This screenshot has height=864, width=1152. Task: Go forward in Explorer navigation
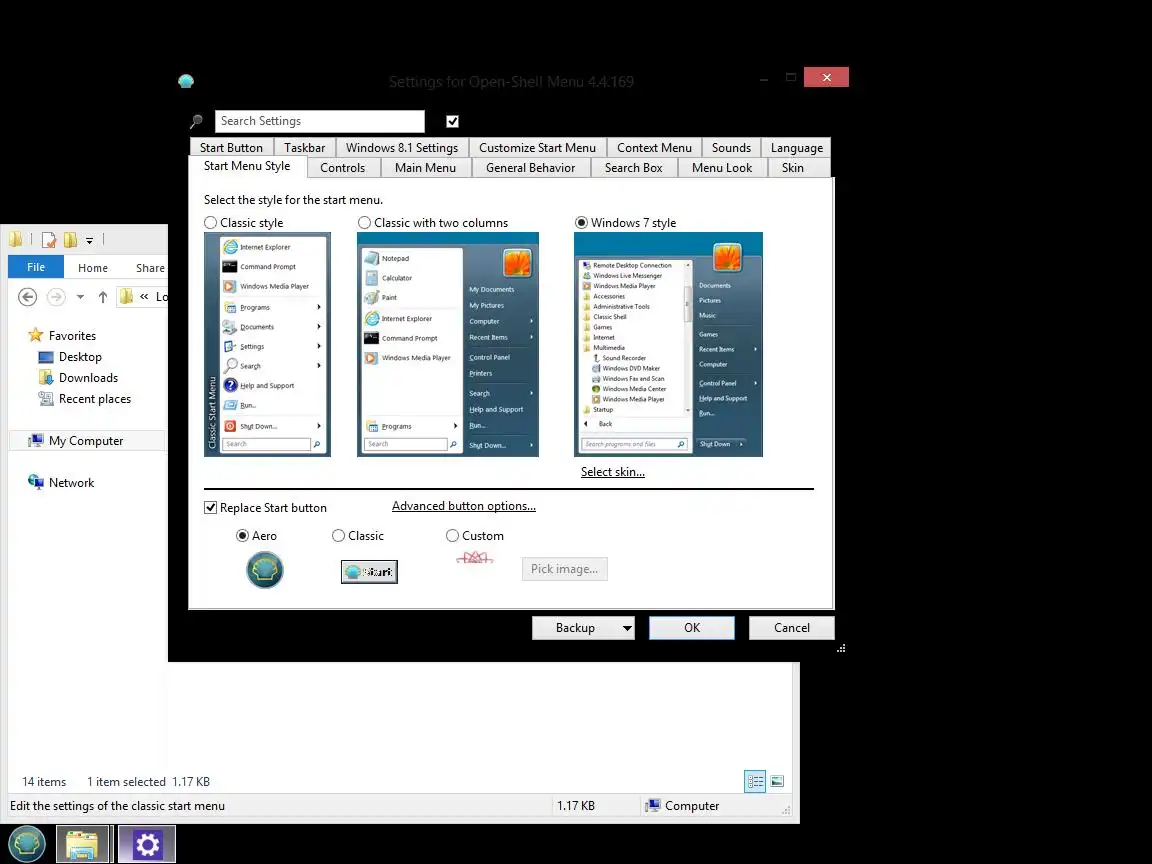pos(56,297)
